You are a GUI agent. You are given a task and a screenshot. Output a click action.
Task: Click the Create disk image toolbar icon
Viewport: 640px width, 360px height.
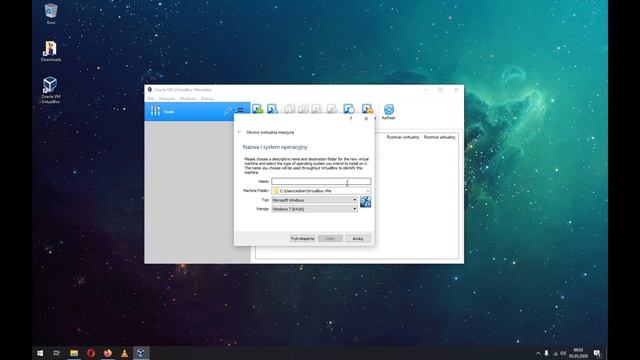[x=272, y=109]
